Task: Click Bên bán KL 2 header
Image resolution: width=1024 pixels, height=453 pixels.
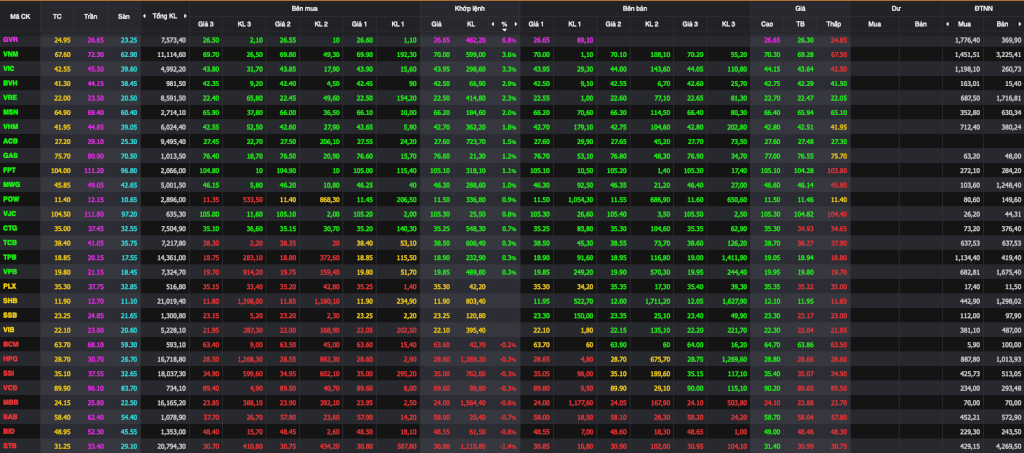Action: tap(651, 24)
